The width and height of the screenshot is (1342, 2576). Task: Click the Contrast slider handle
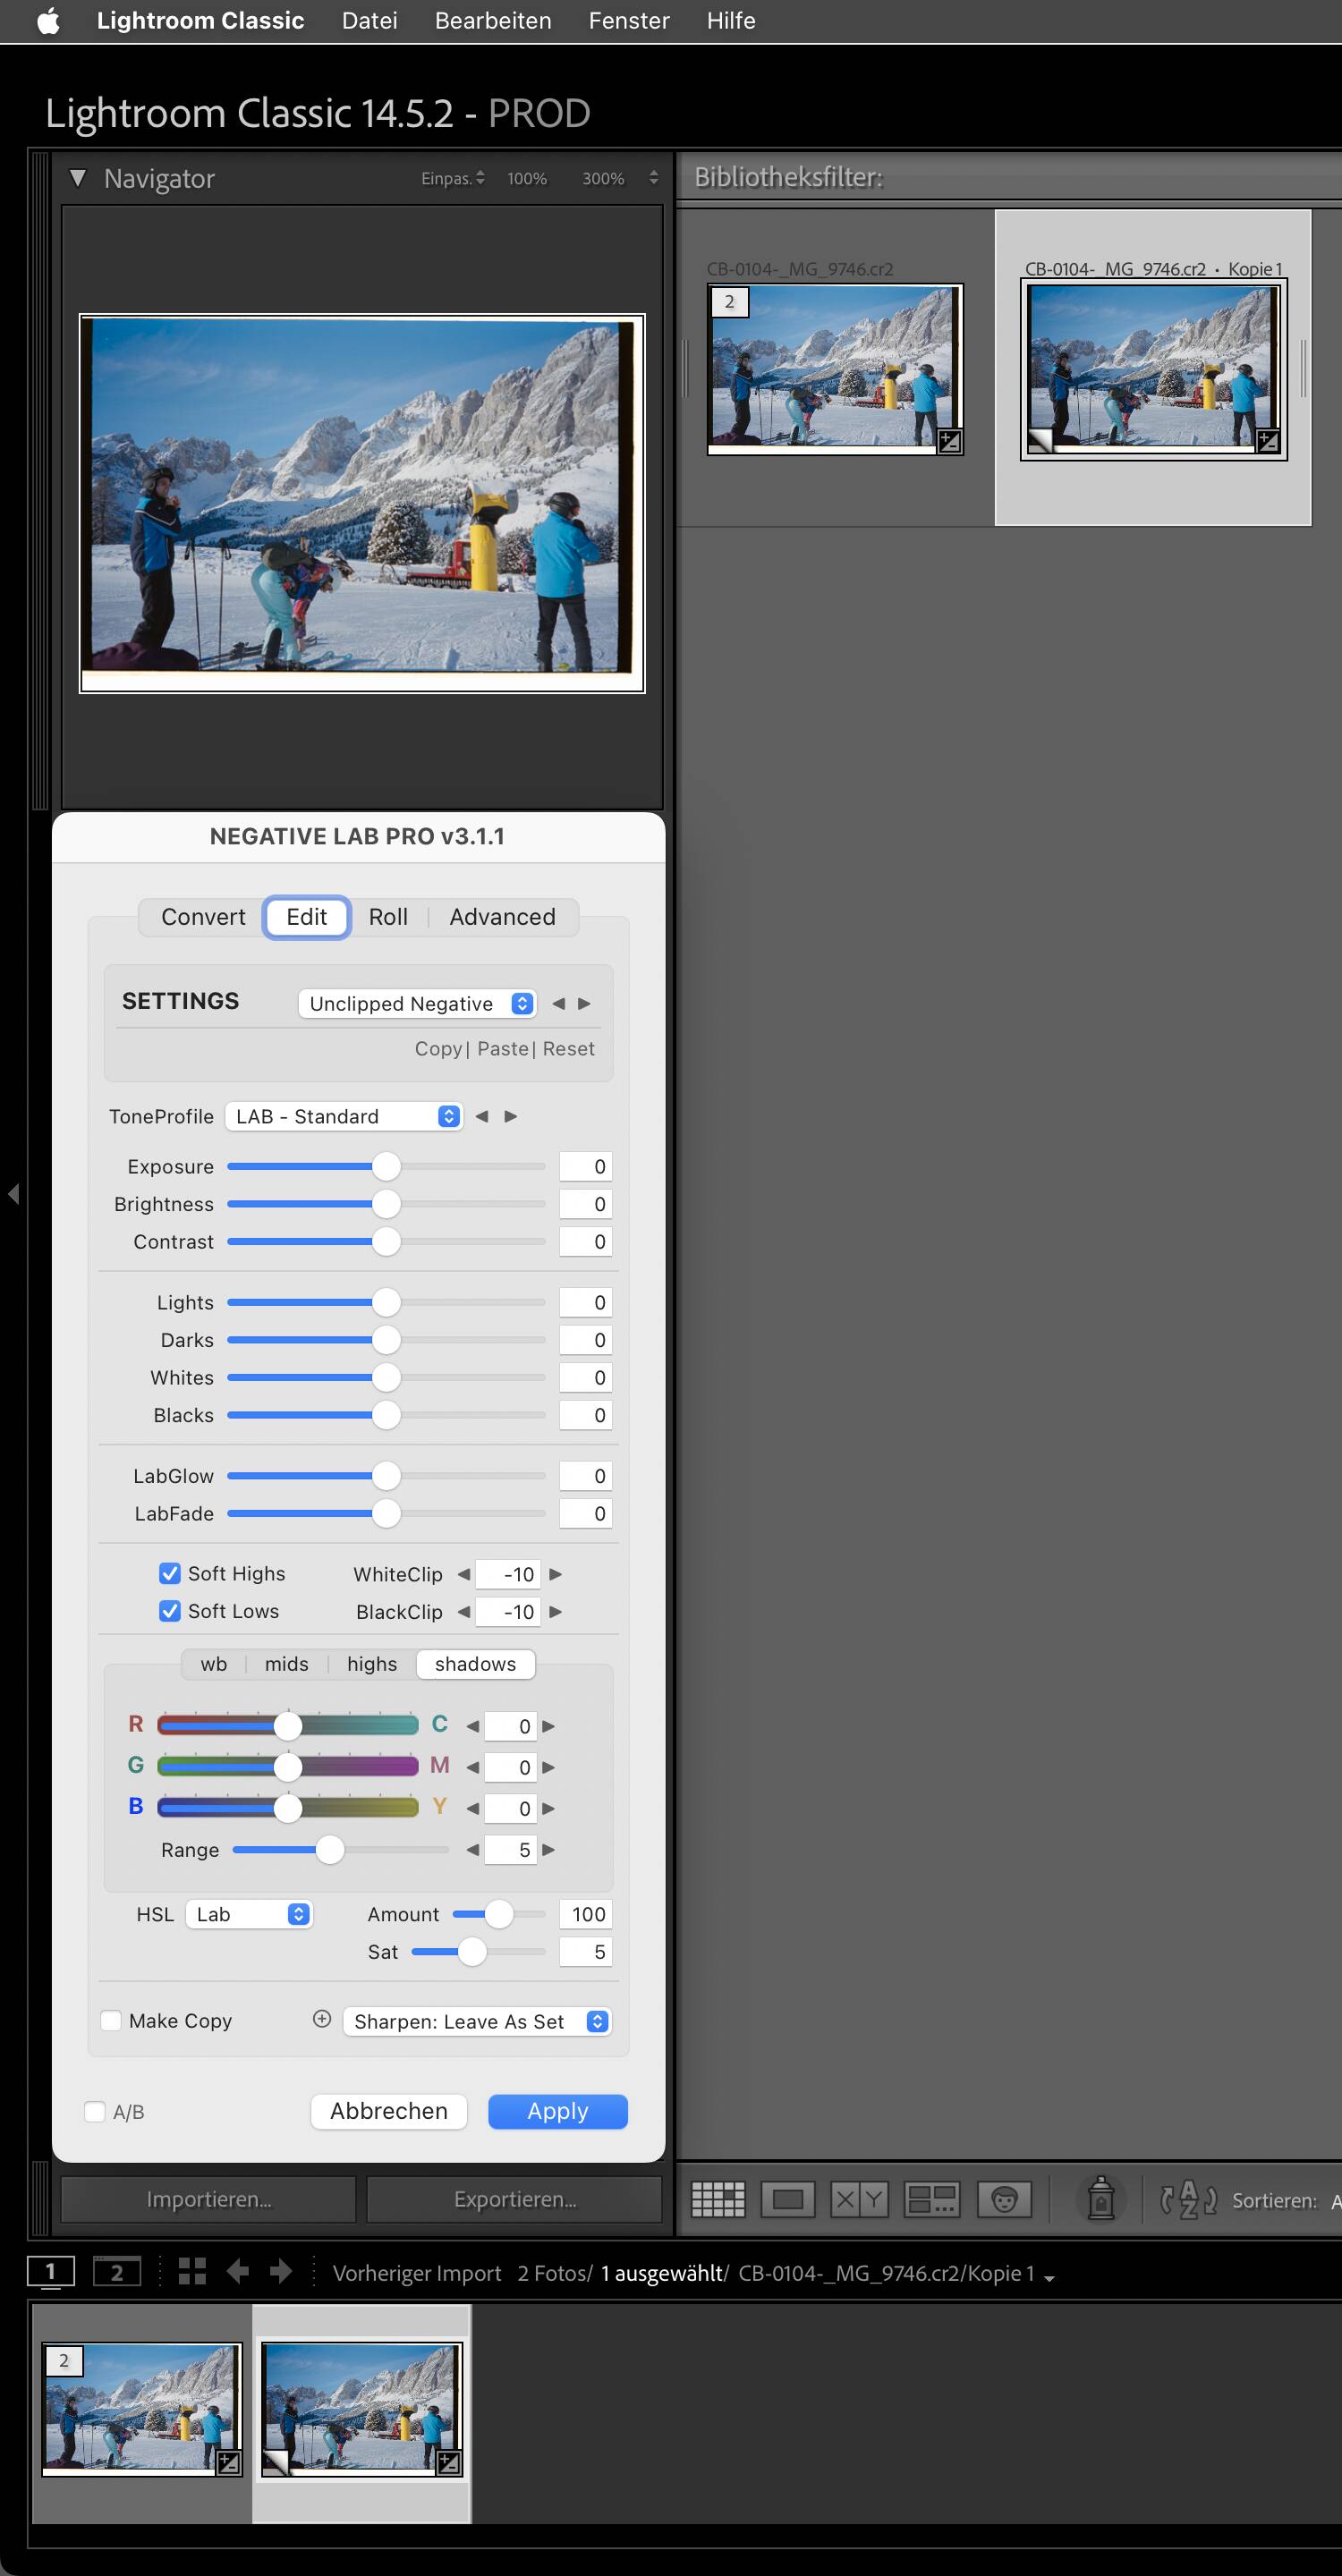tap(386, 1241)
